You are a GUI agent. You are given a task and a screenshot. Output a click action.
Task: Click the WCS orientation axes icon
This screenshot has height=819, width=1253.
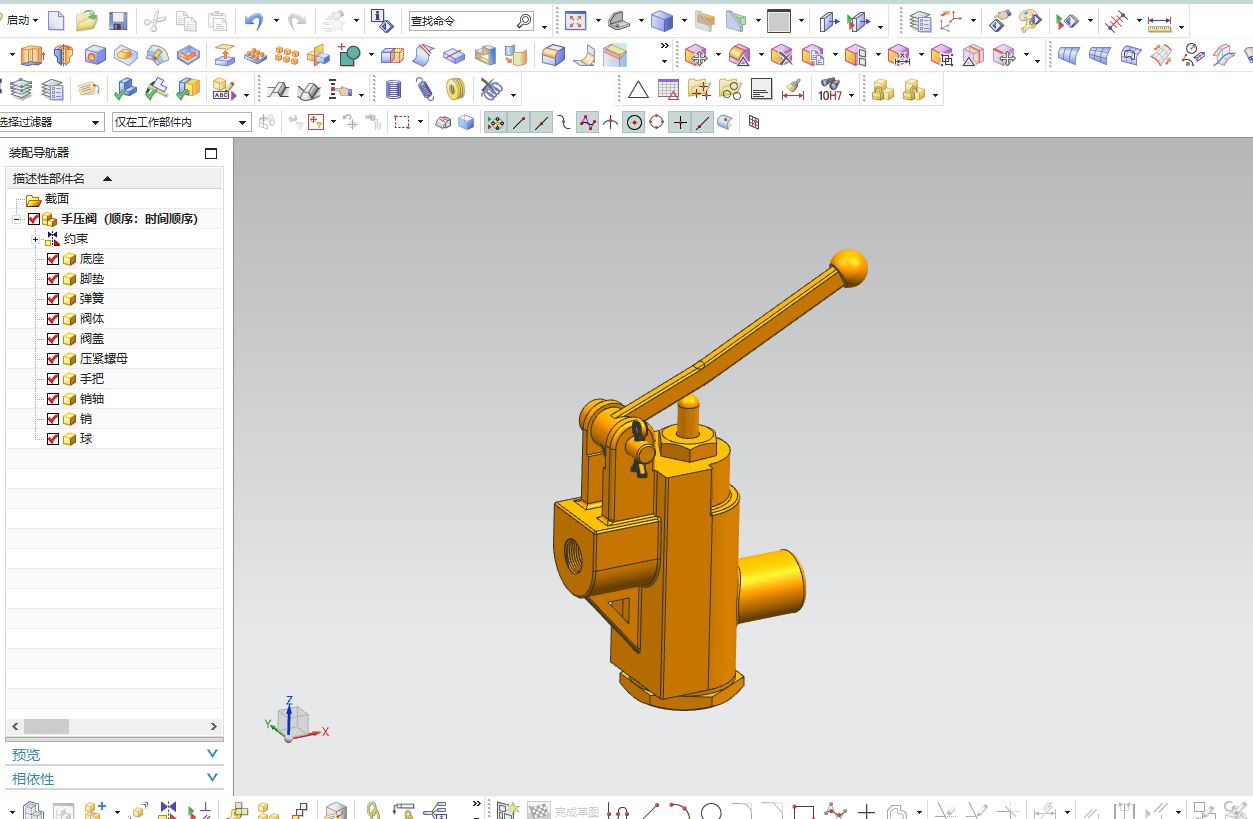pos(950,20)
